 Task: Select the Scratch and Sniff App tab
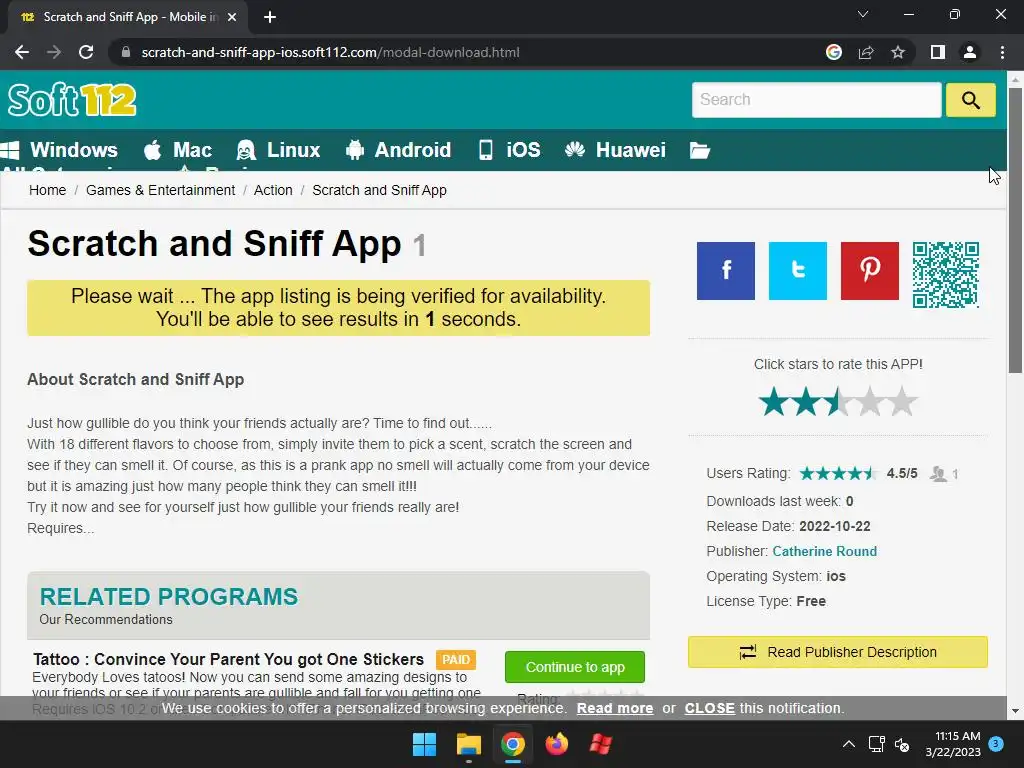click(x=128, y=17)
